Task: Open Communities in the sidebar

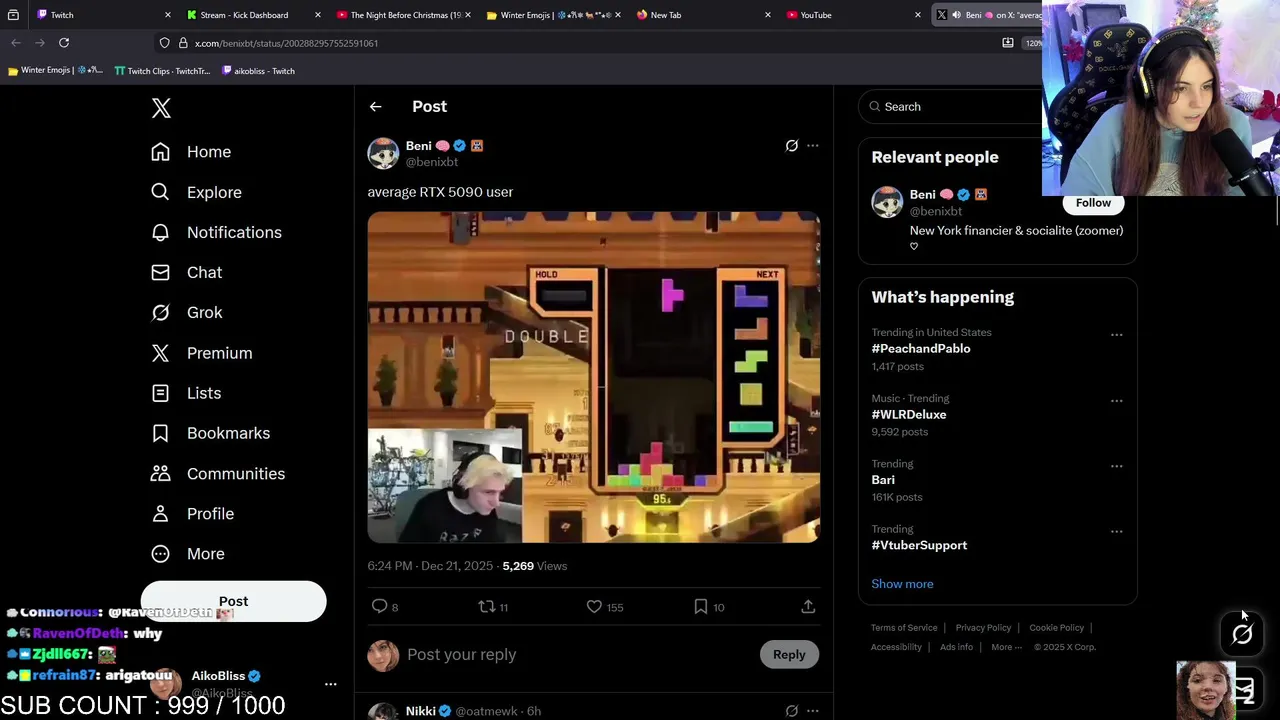Action: pyautogui.click(x=218, y=473)
